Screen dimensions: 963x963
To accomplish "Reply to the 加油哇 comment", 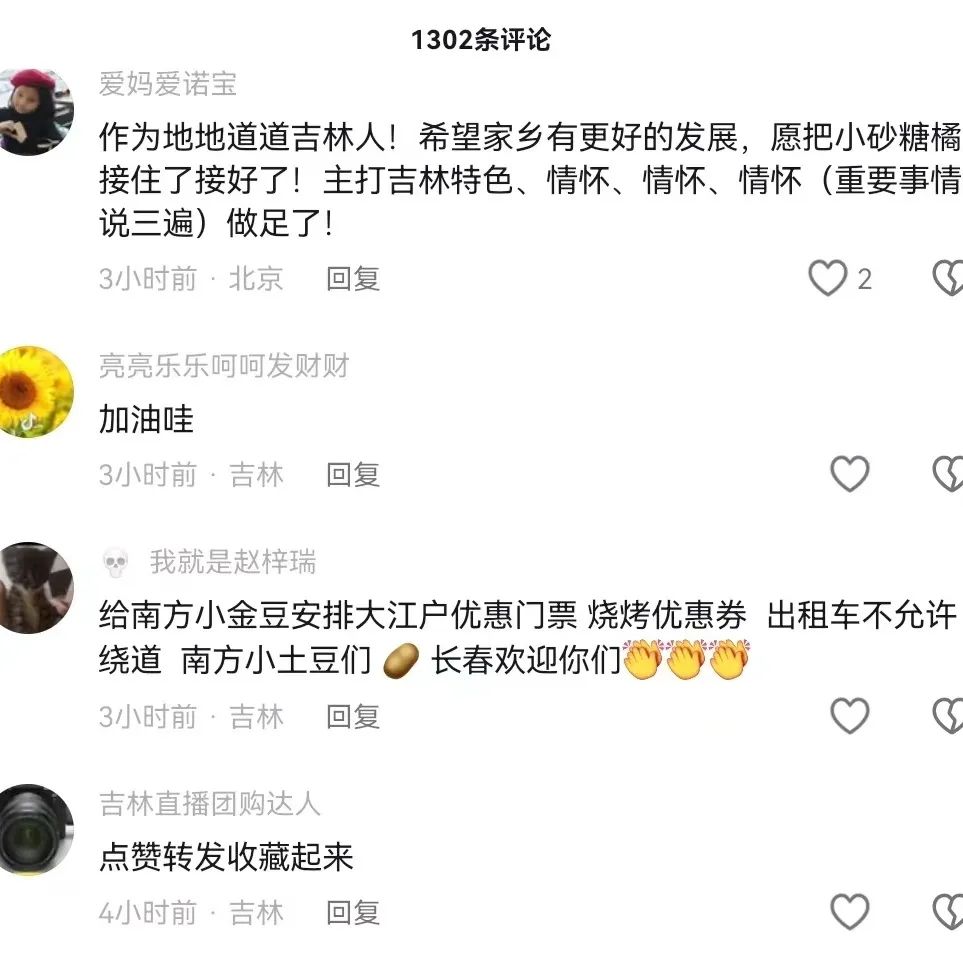I will [x=353, y=475].
